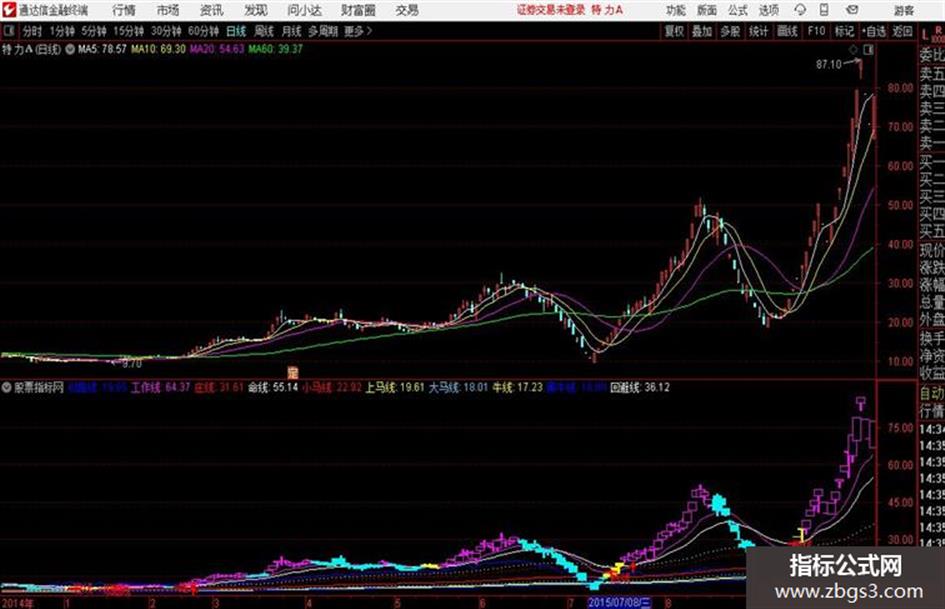Screen dimensions: 945x609
Task: Click the 叠加 overlay button
Action: tap(702, 31)
